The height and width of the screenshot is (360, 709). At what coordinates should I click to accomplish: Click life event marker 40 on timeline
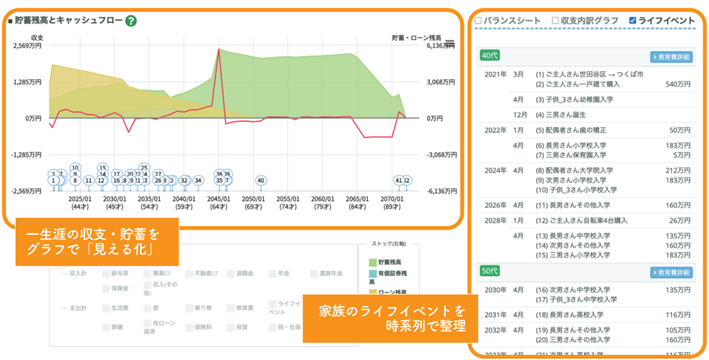click(260, 180)
